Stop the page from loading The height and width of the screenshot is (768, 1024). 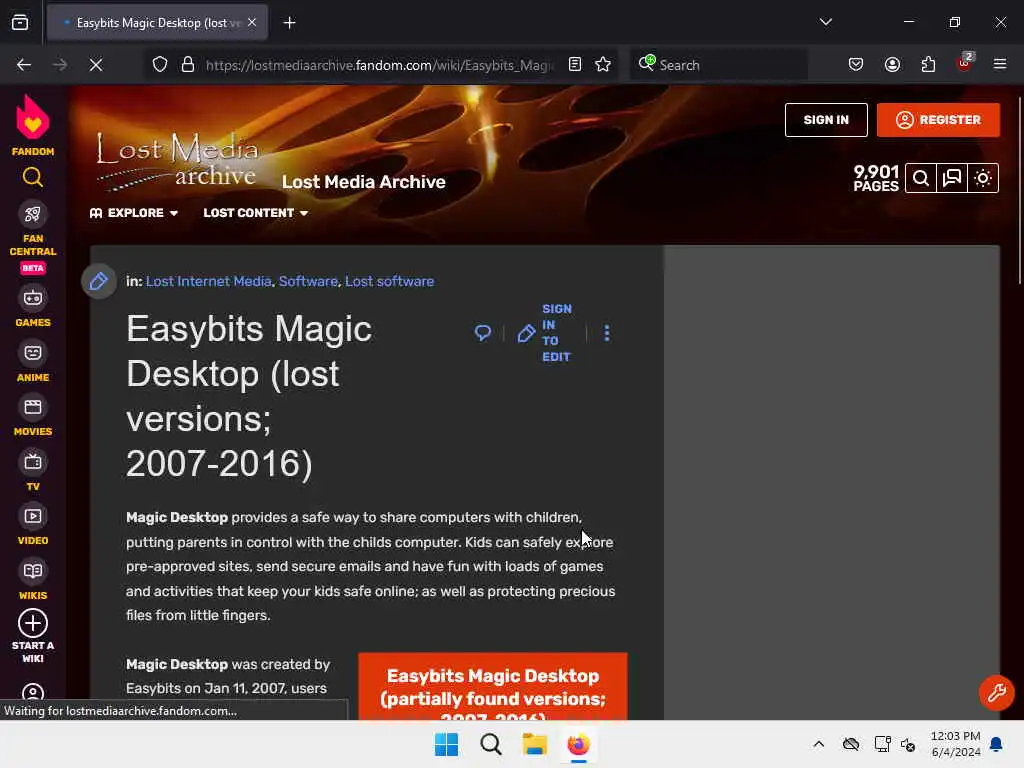(x=96, y=65)
